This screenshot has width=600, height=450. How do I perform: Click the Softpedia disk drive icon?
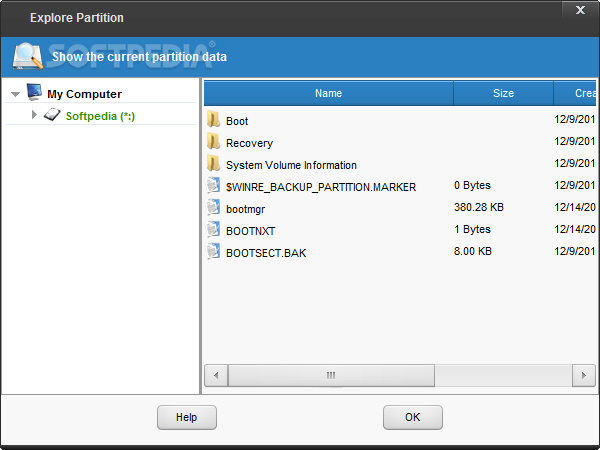coord(52,115)
